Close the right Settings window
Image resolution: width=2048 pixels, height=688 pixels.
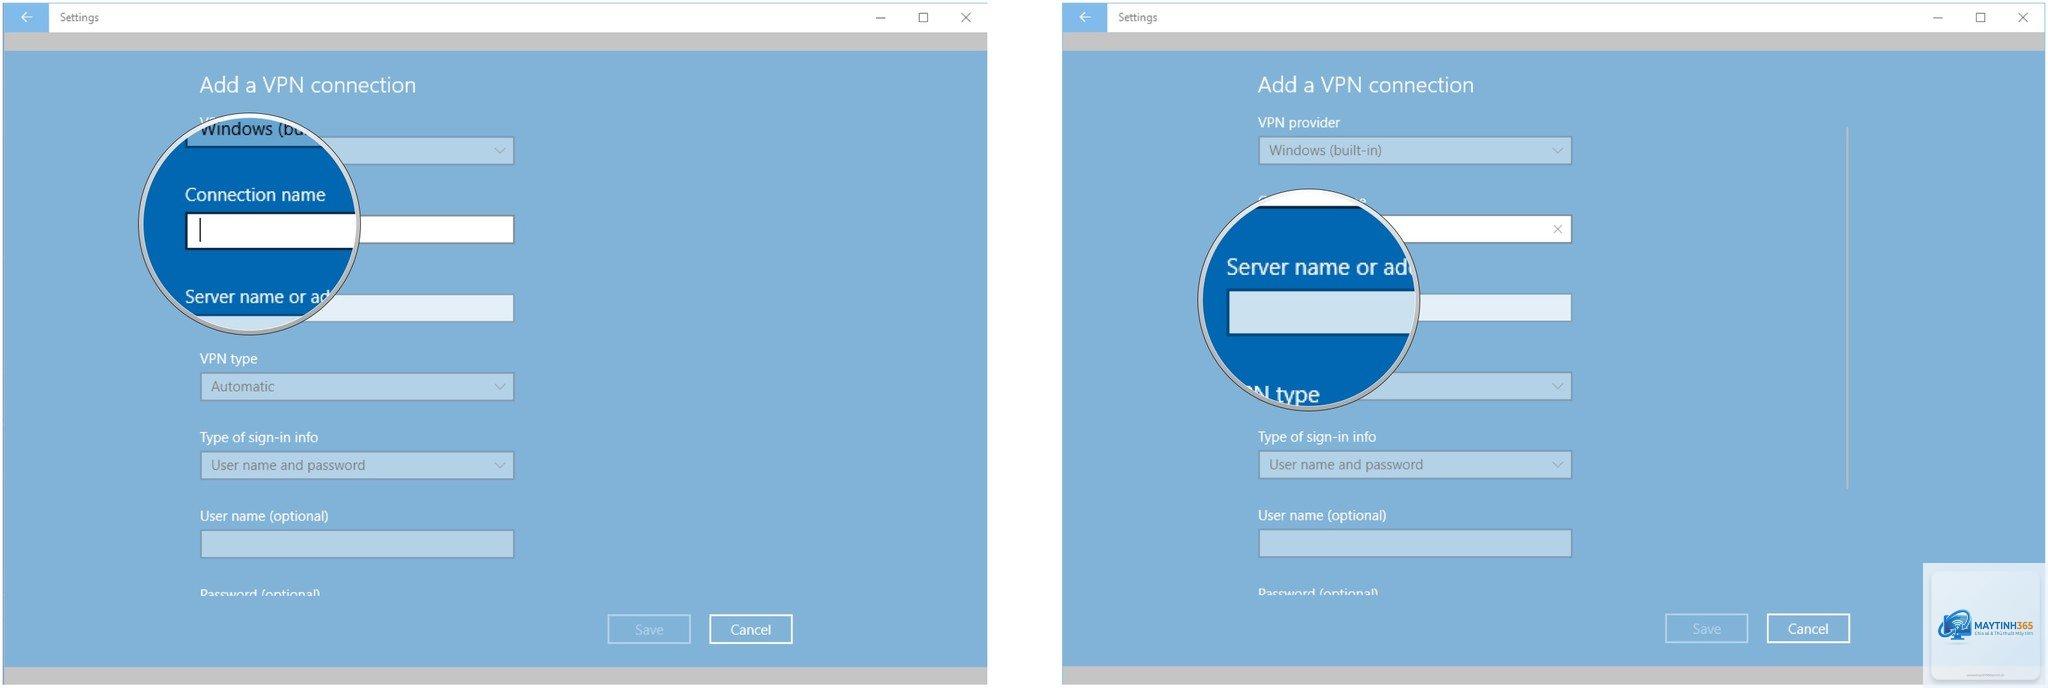[x=2023, y=17]
